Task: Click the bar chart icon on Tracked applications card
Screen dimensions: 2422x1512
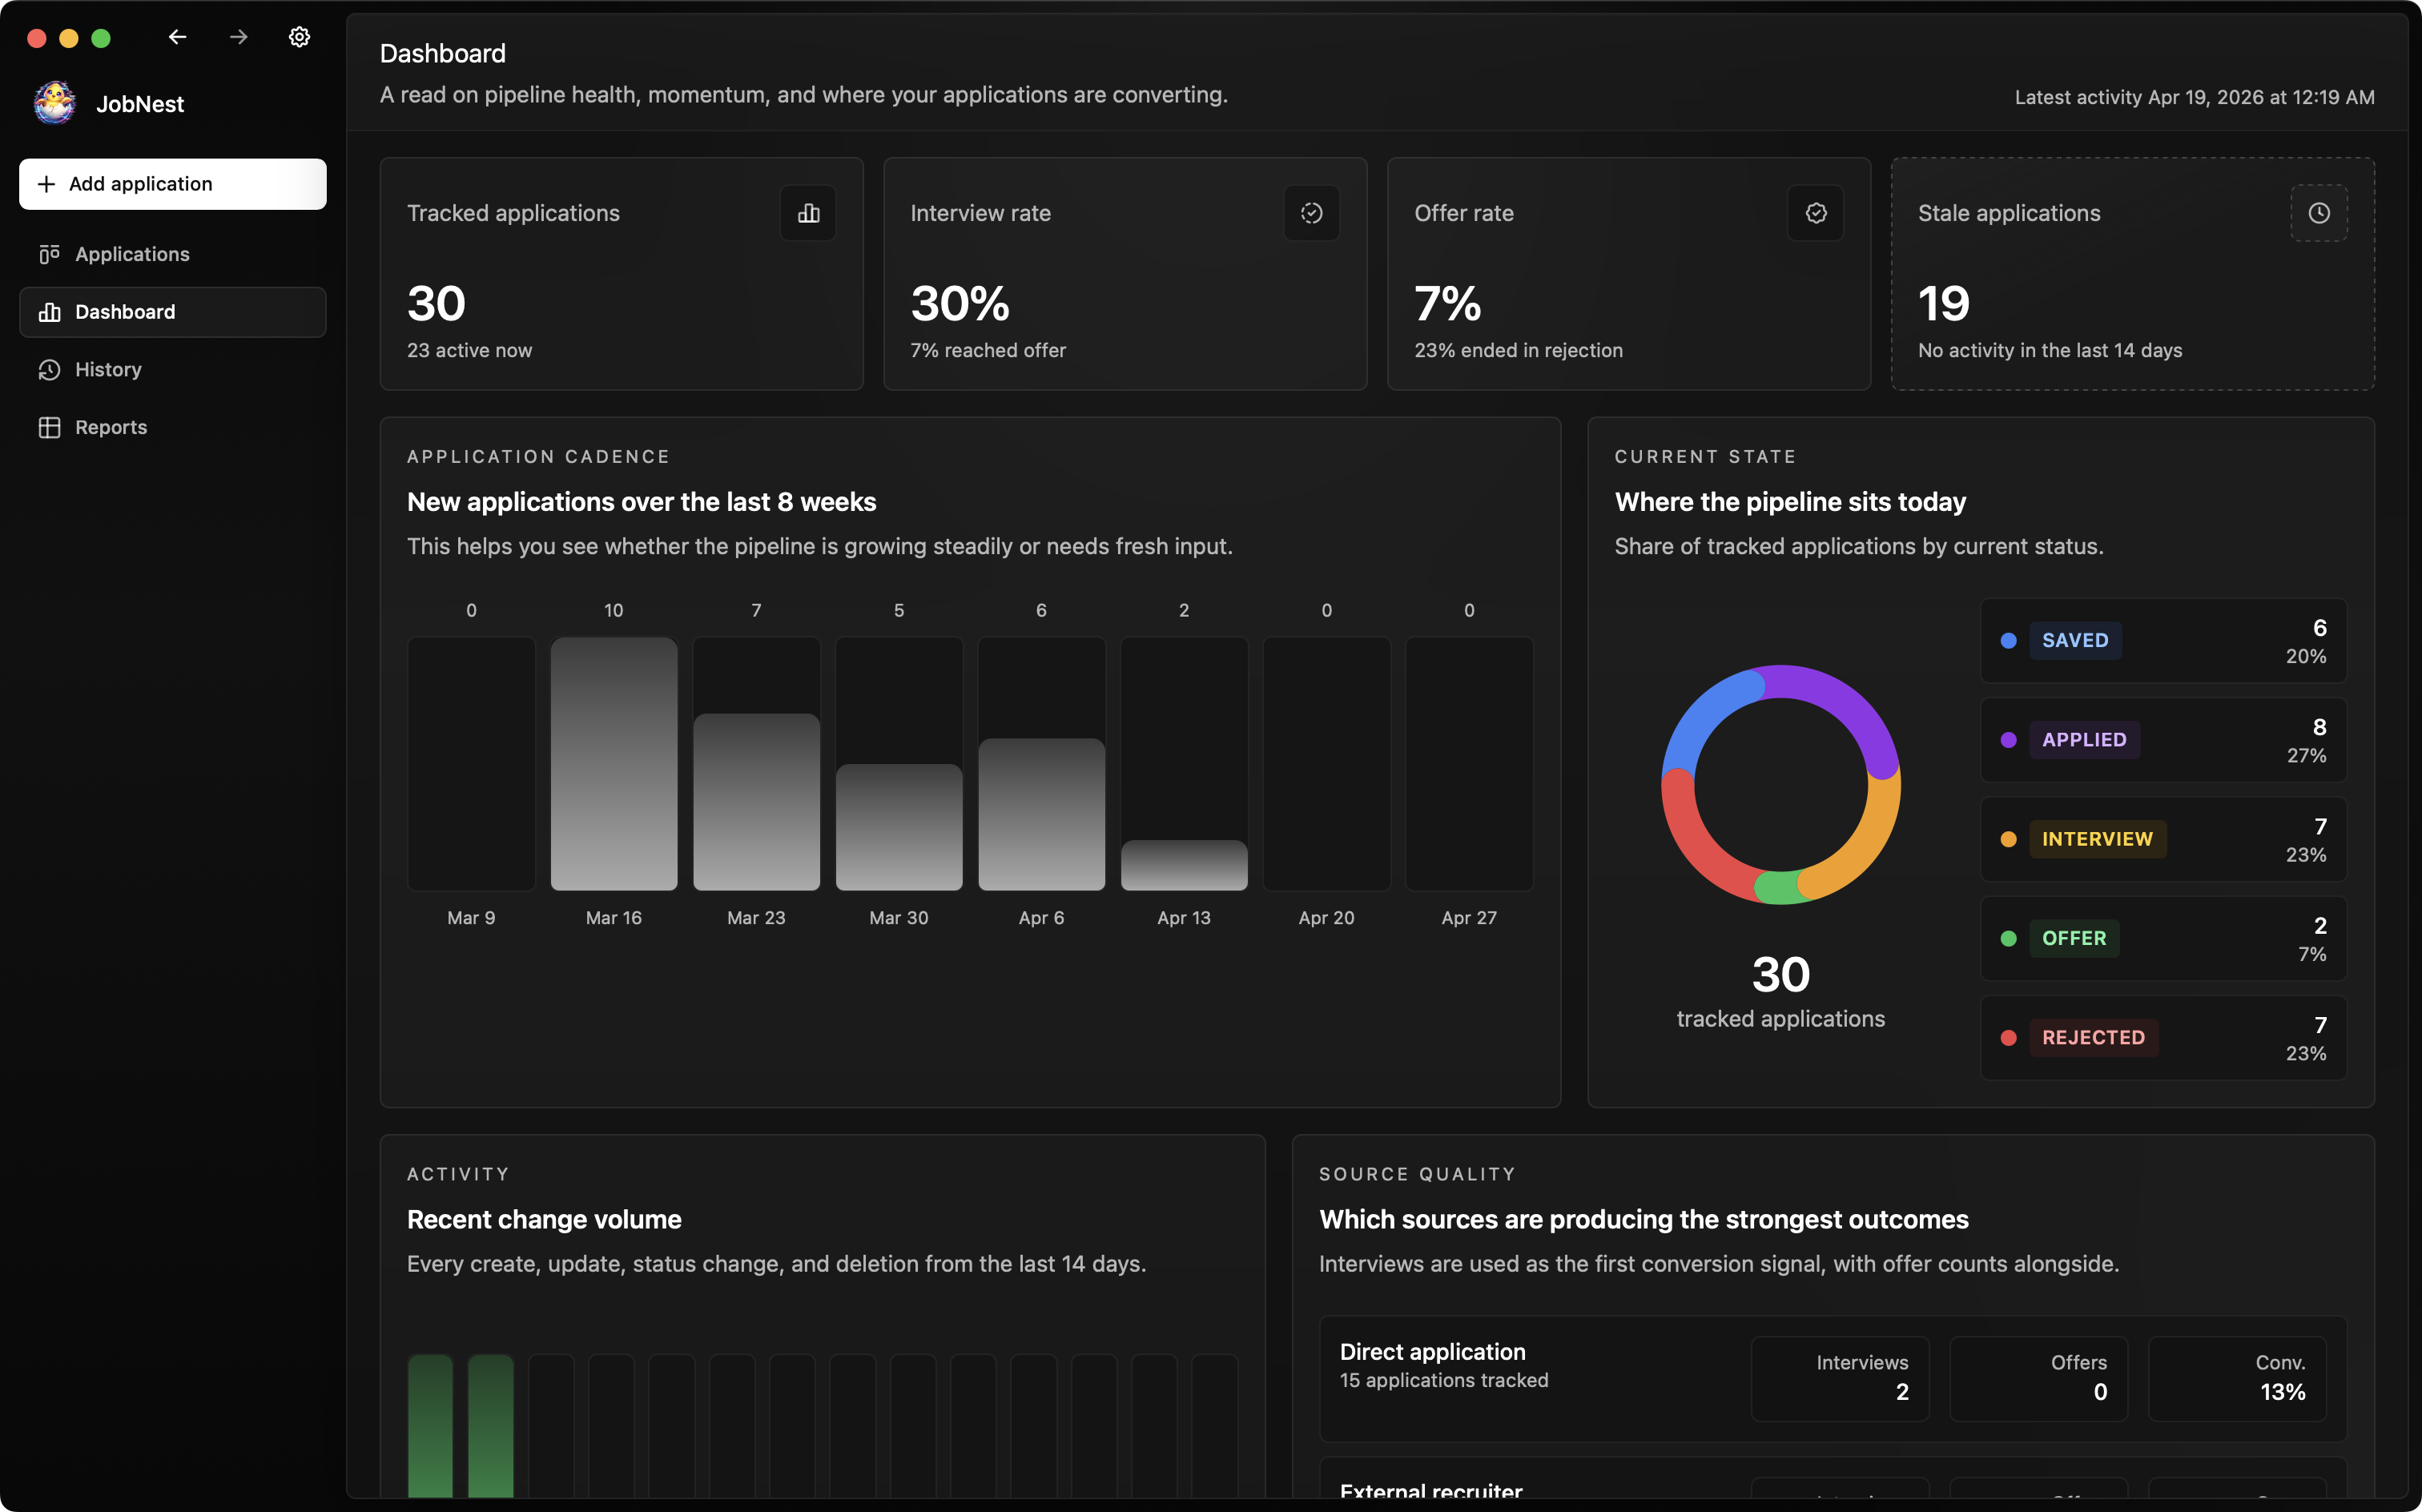Action: click(808, 213)
